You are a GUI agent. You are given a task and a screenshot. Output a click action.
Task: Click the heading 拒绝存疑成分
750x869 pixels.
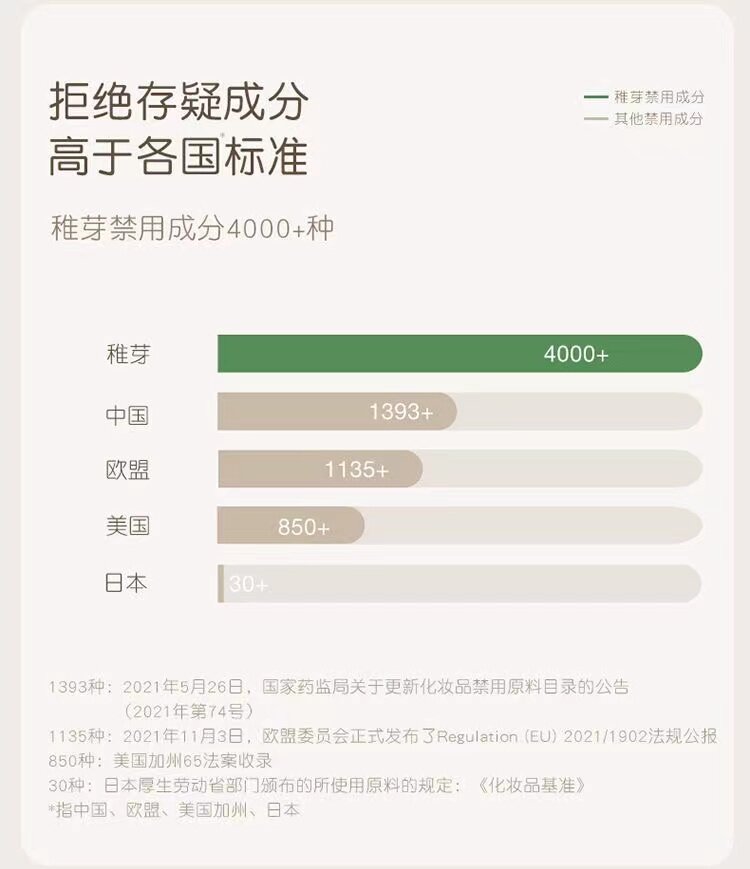point(179,103)
